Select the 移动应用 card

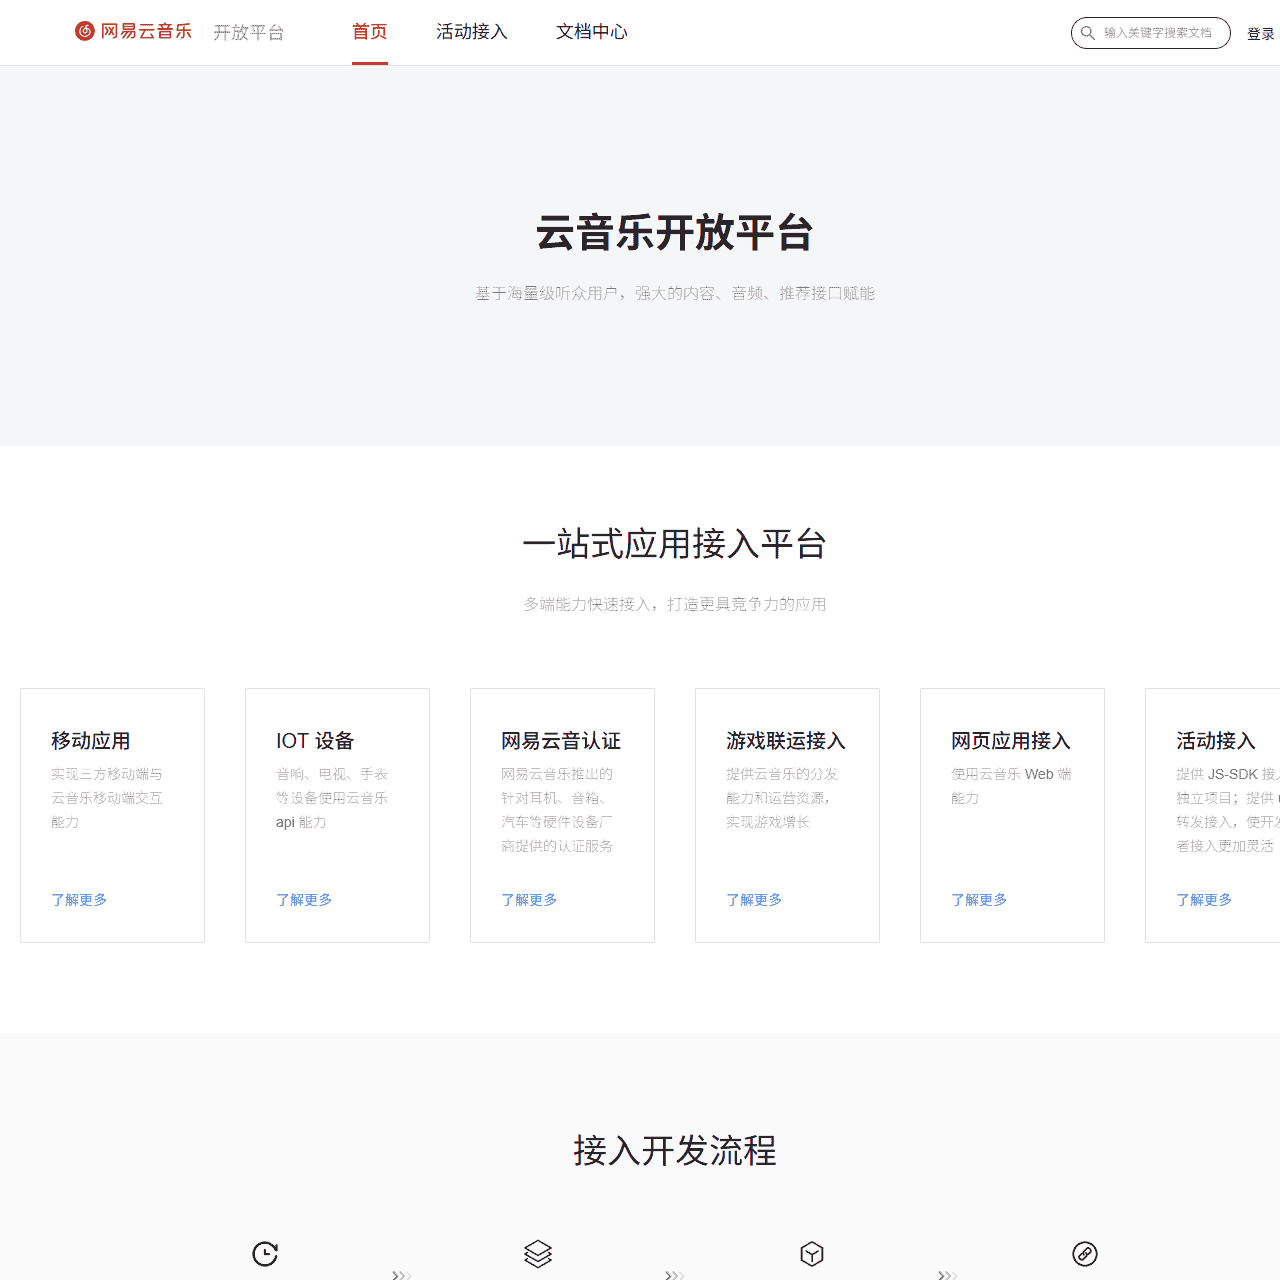(112, 815)
